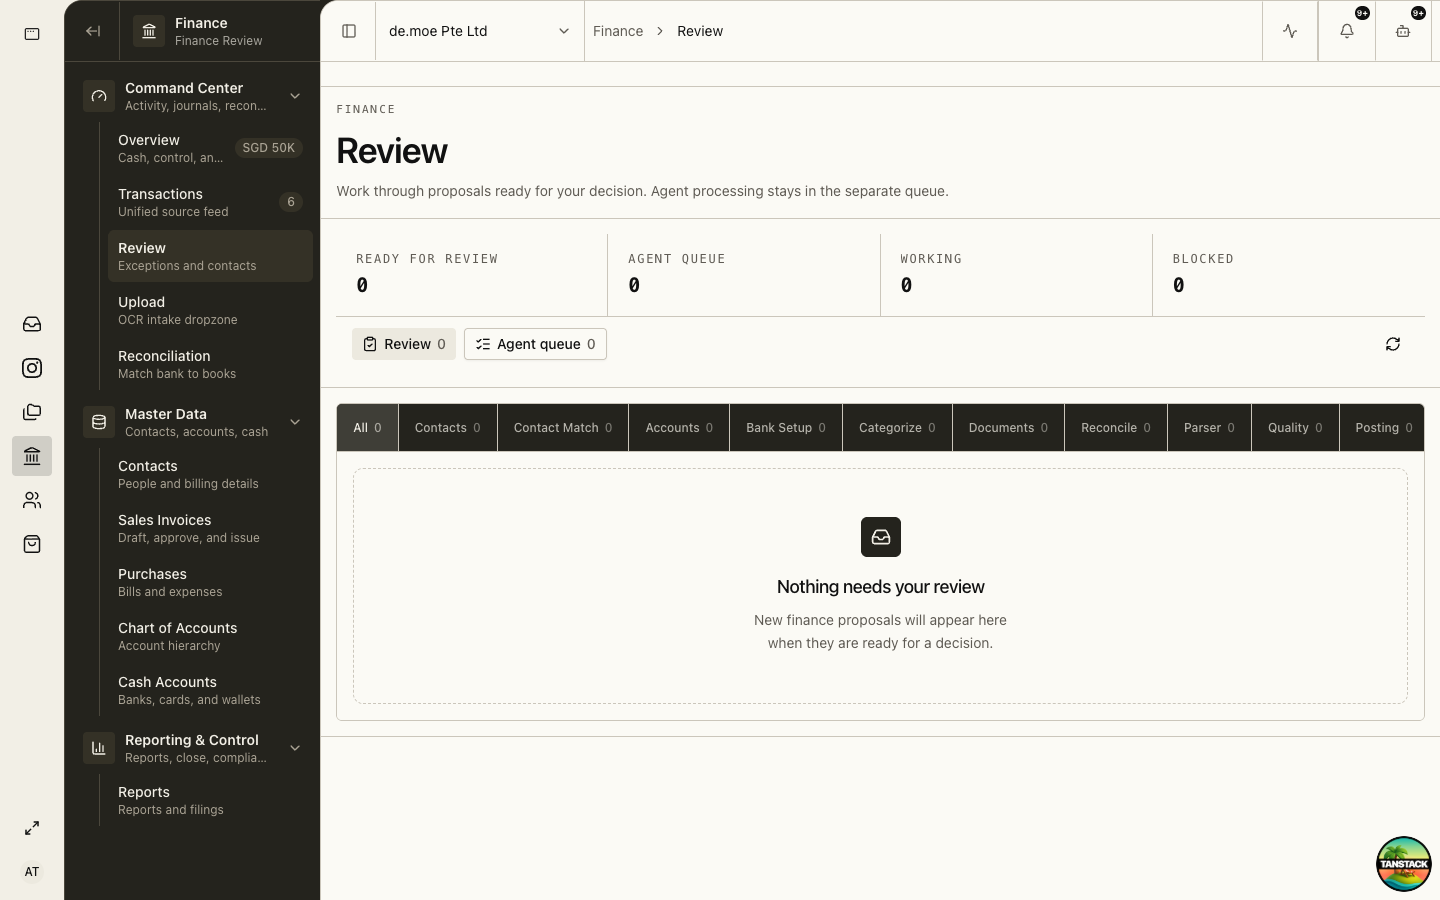The height and width of the screenshot is (900, 1440).
Task: Go to Cash Accounts
Action: pyautogui.click(x=210, y=690)
